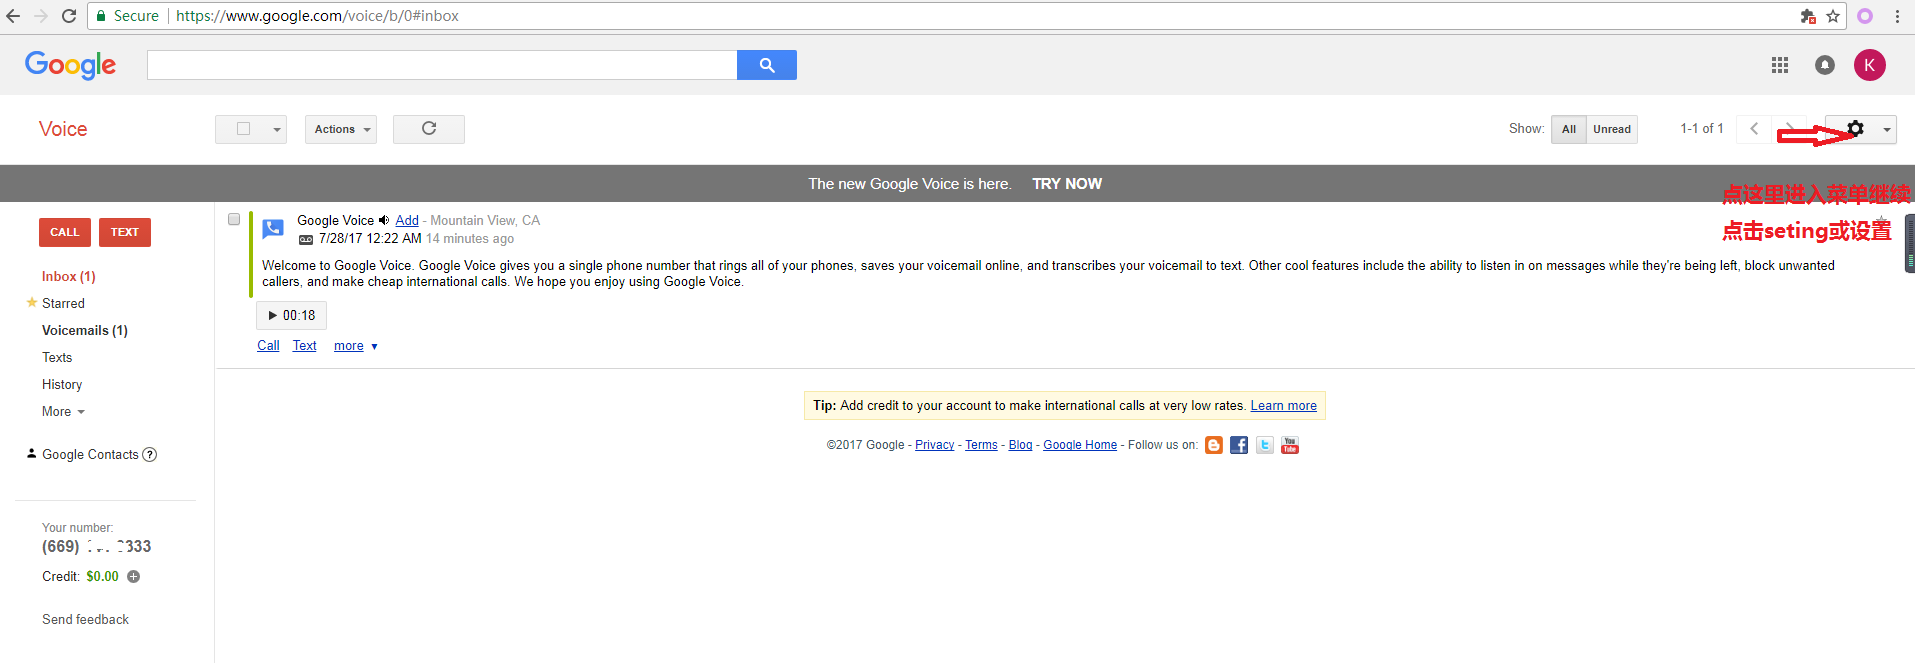This screenshot has width=1915, height=663.
Task: Open the Privacy footer link
Action: [934, 445]
